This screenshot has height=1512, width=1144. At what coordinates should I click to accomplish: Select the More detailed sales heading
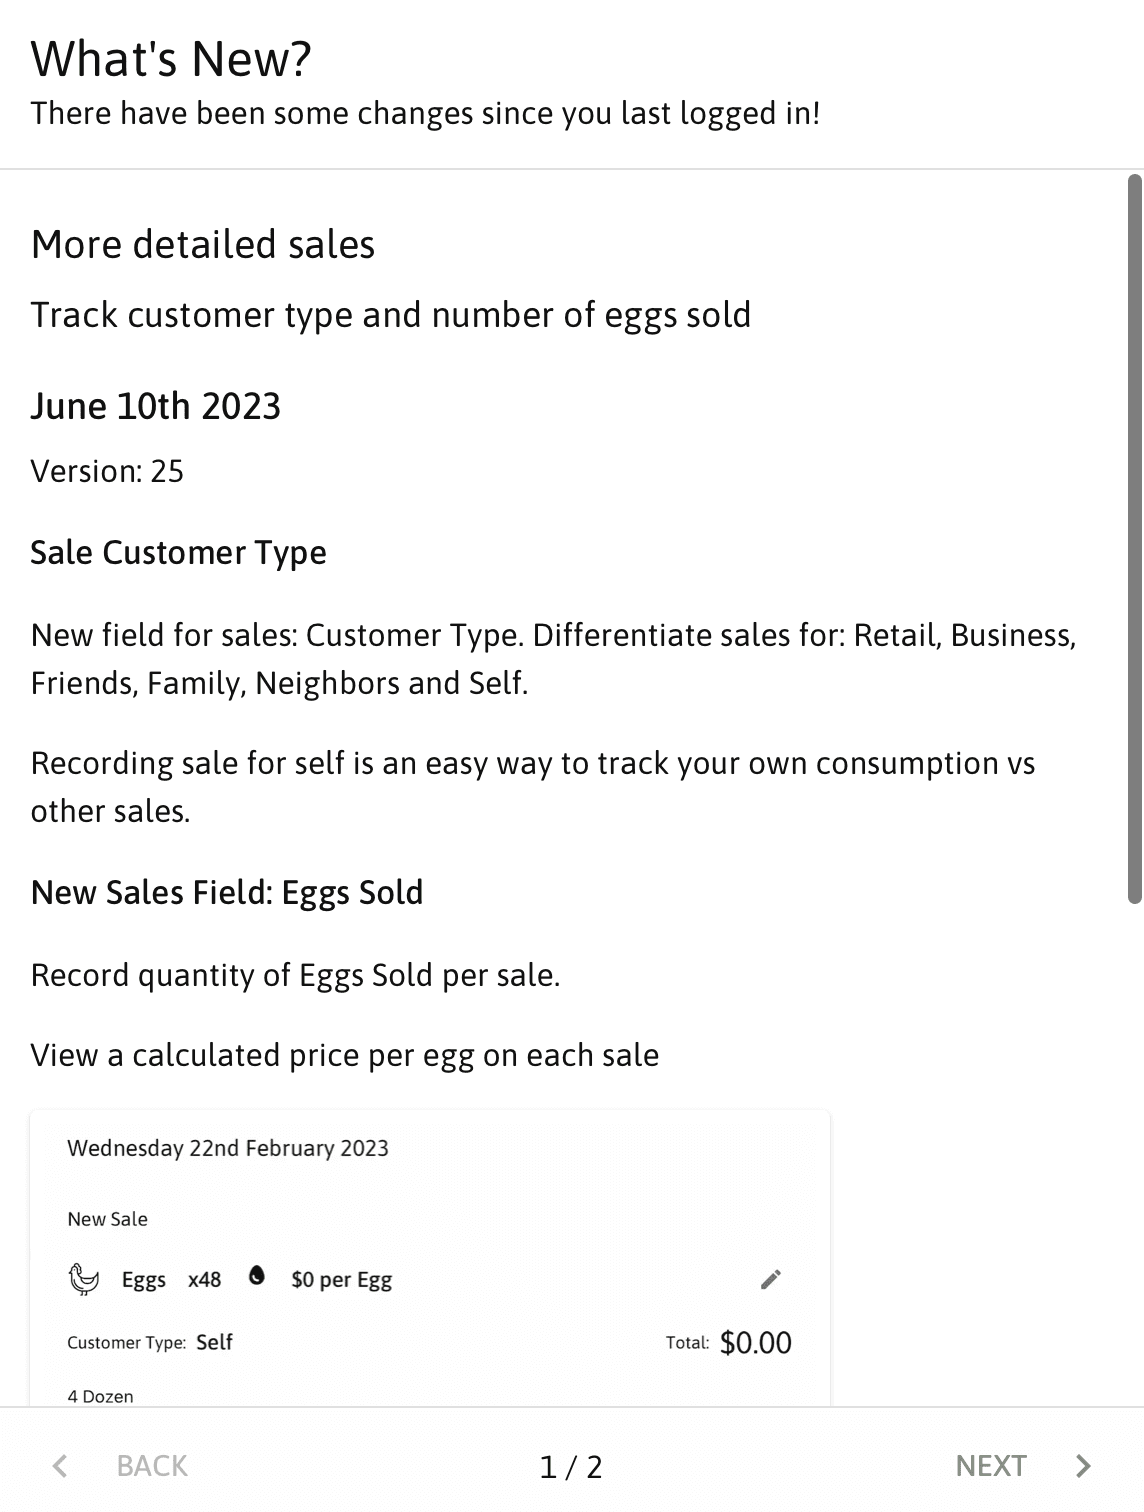click(203, 244)
